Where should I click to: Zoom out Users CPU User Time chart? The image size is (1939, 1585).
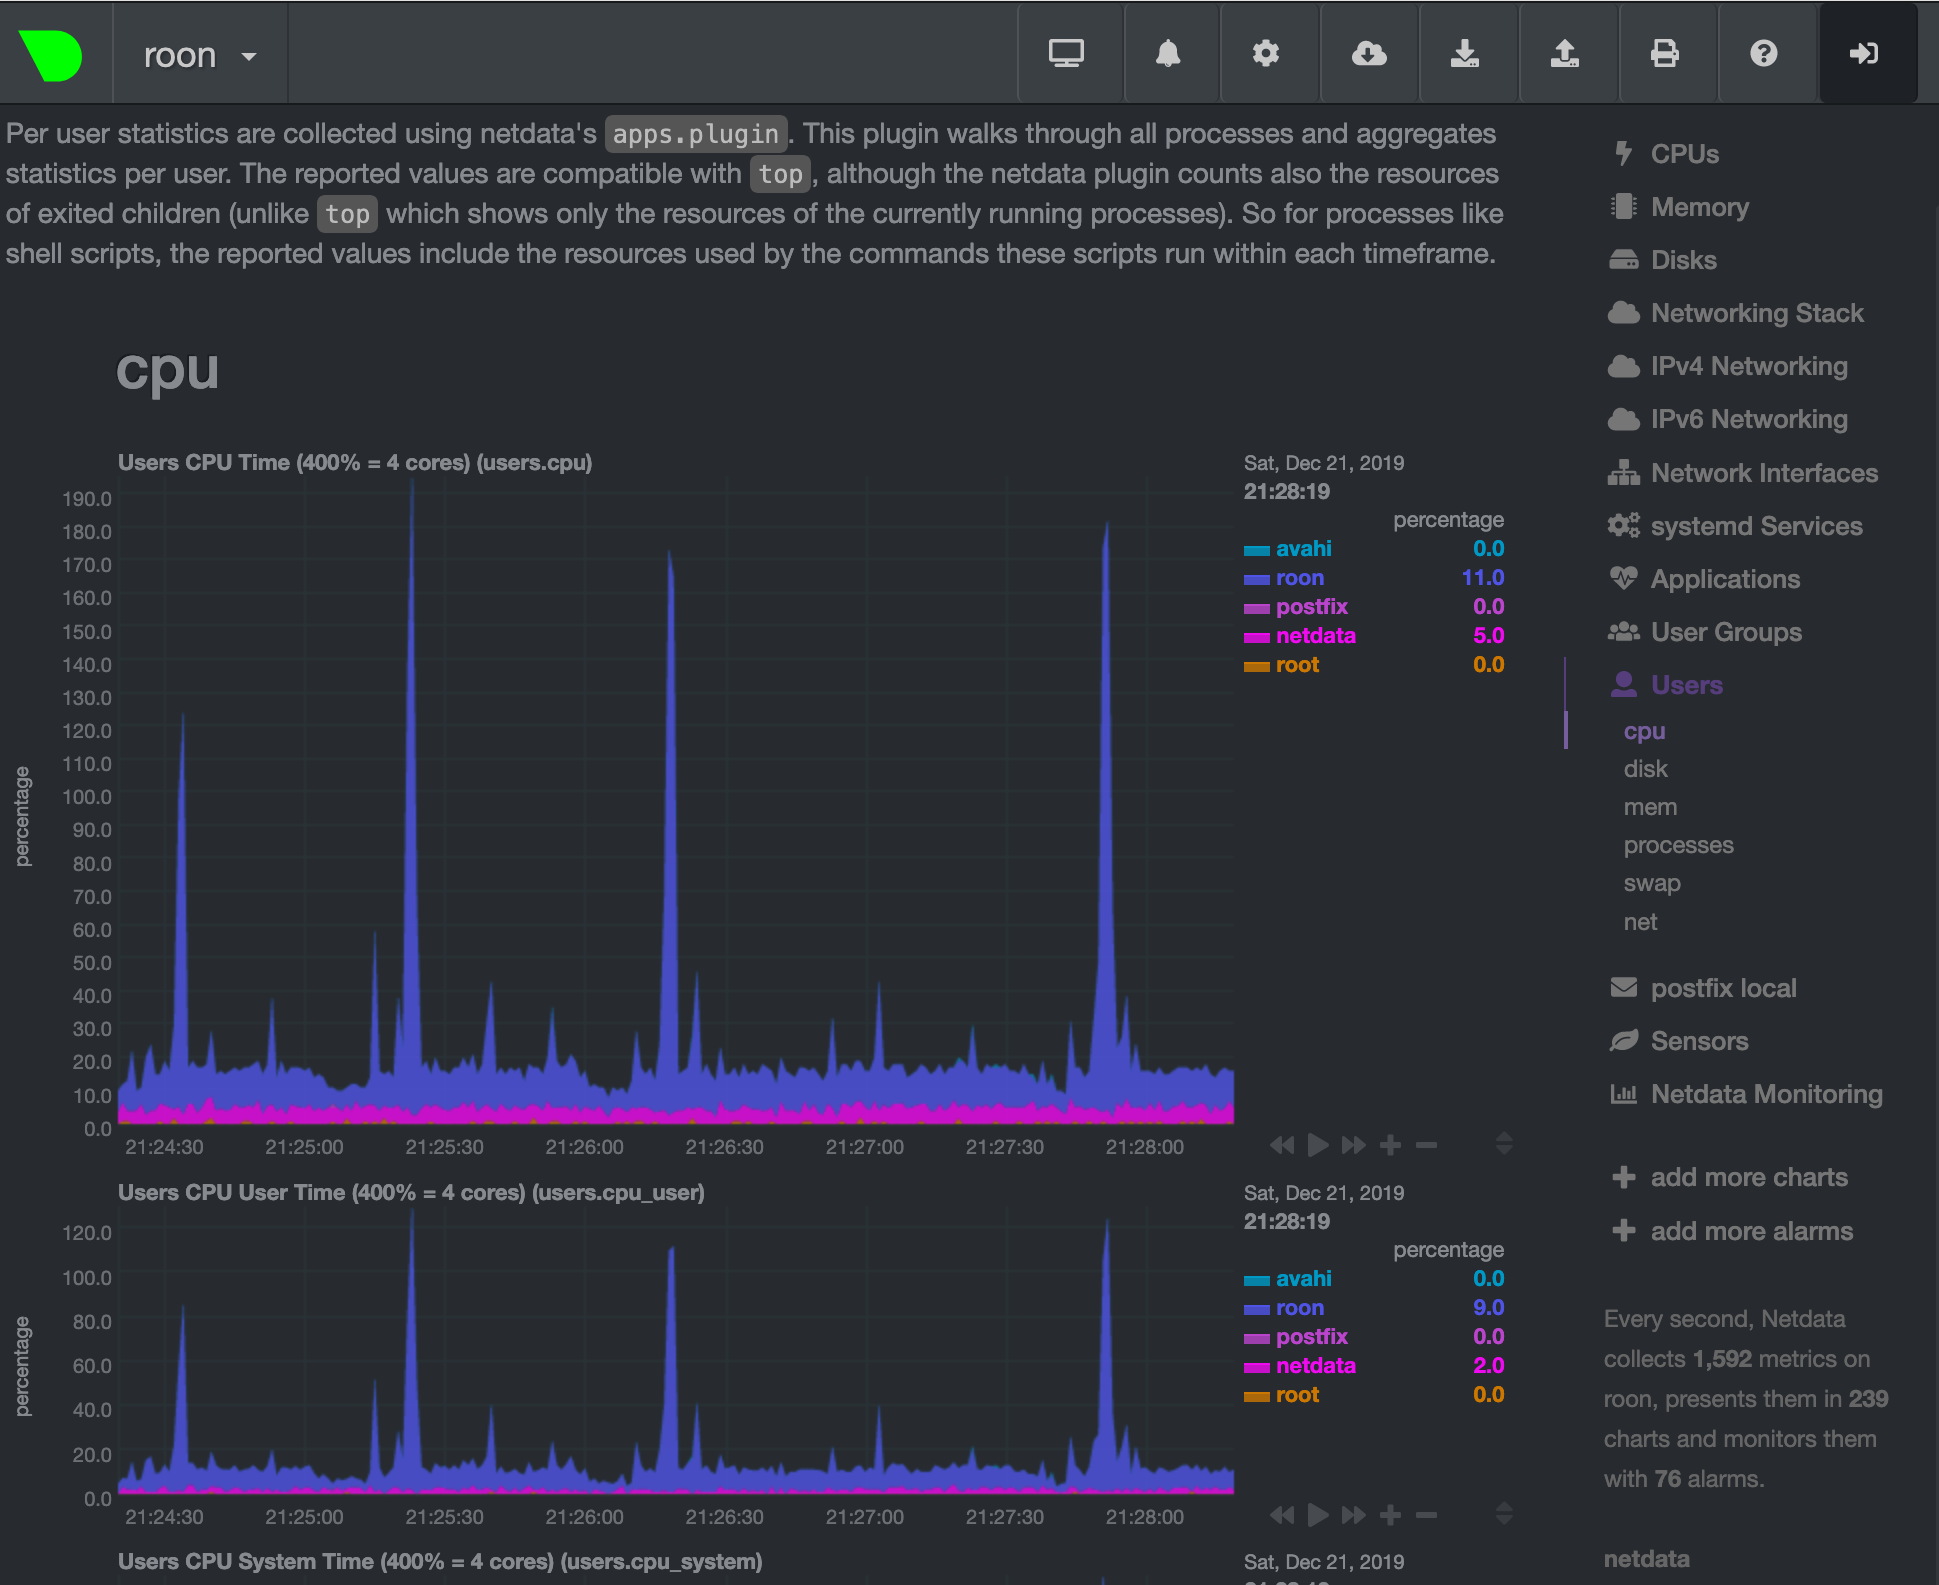[x=1427, y=1515]
